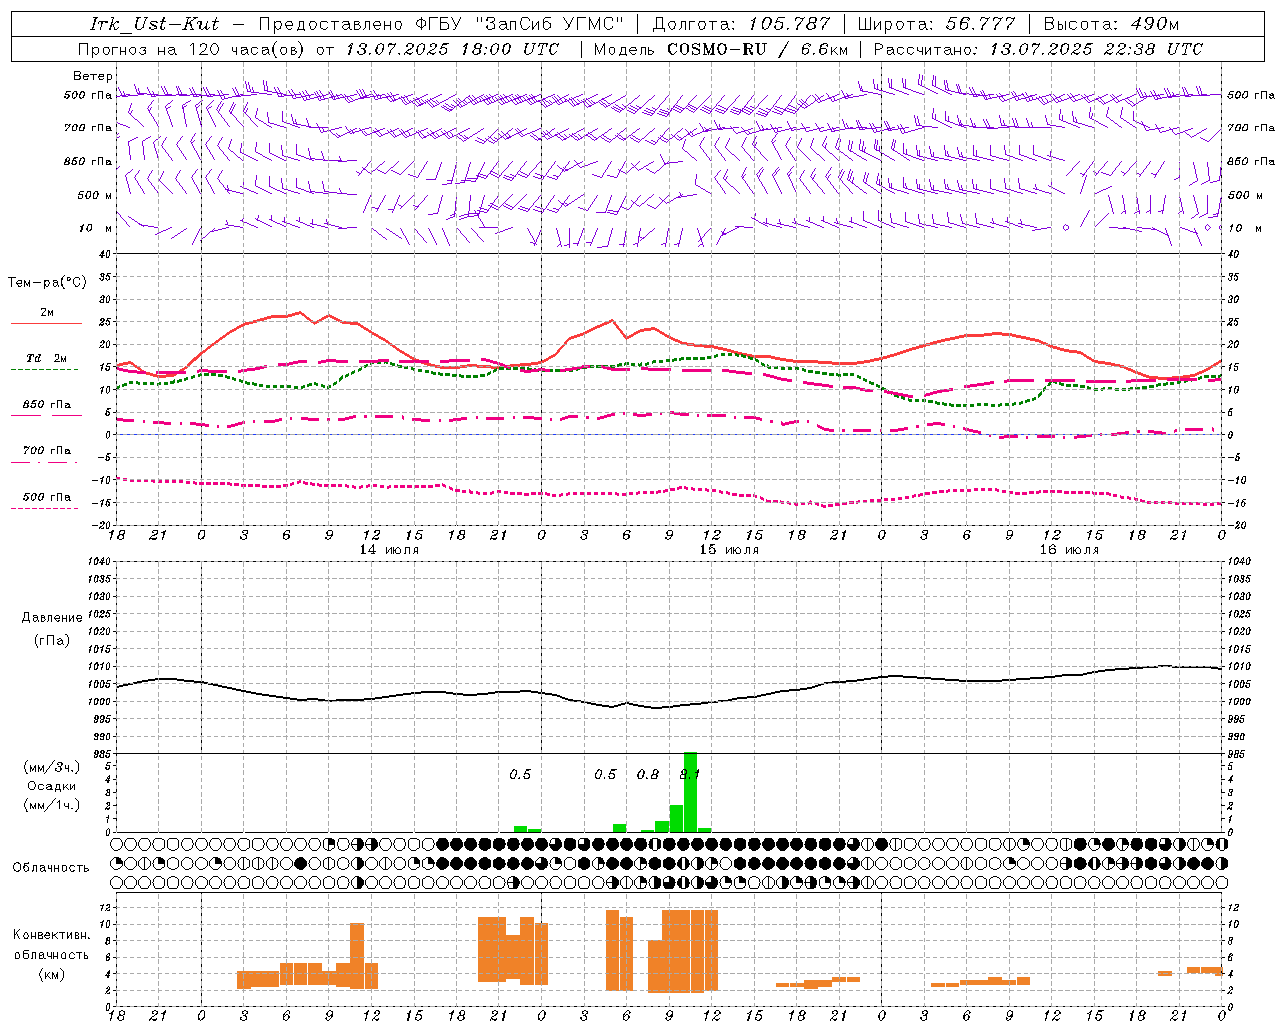Click the forecast start 13.07.2025 18:00 UTC
This screenshot has height=1024, width=1280.
[x=452, y=49]
